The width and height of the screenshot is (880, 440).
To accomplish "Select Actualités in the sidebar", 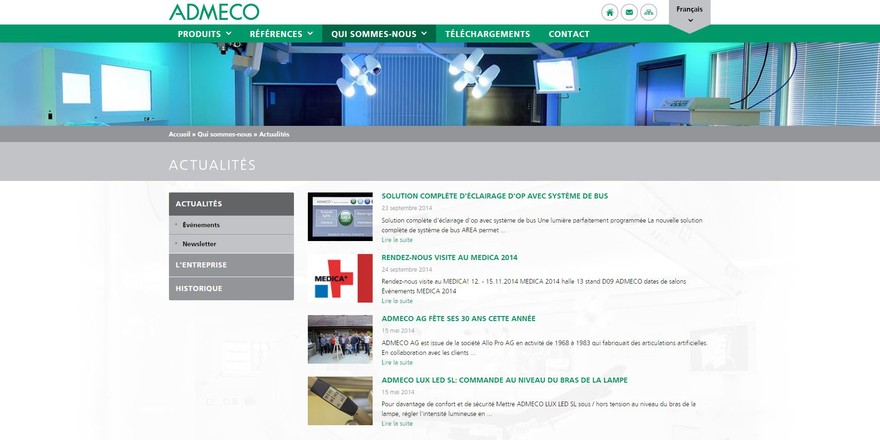I will coord(231,204).
